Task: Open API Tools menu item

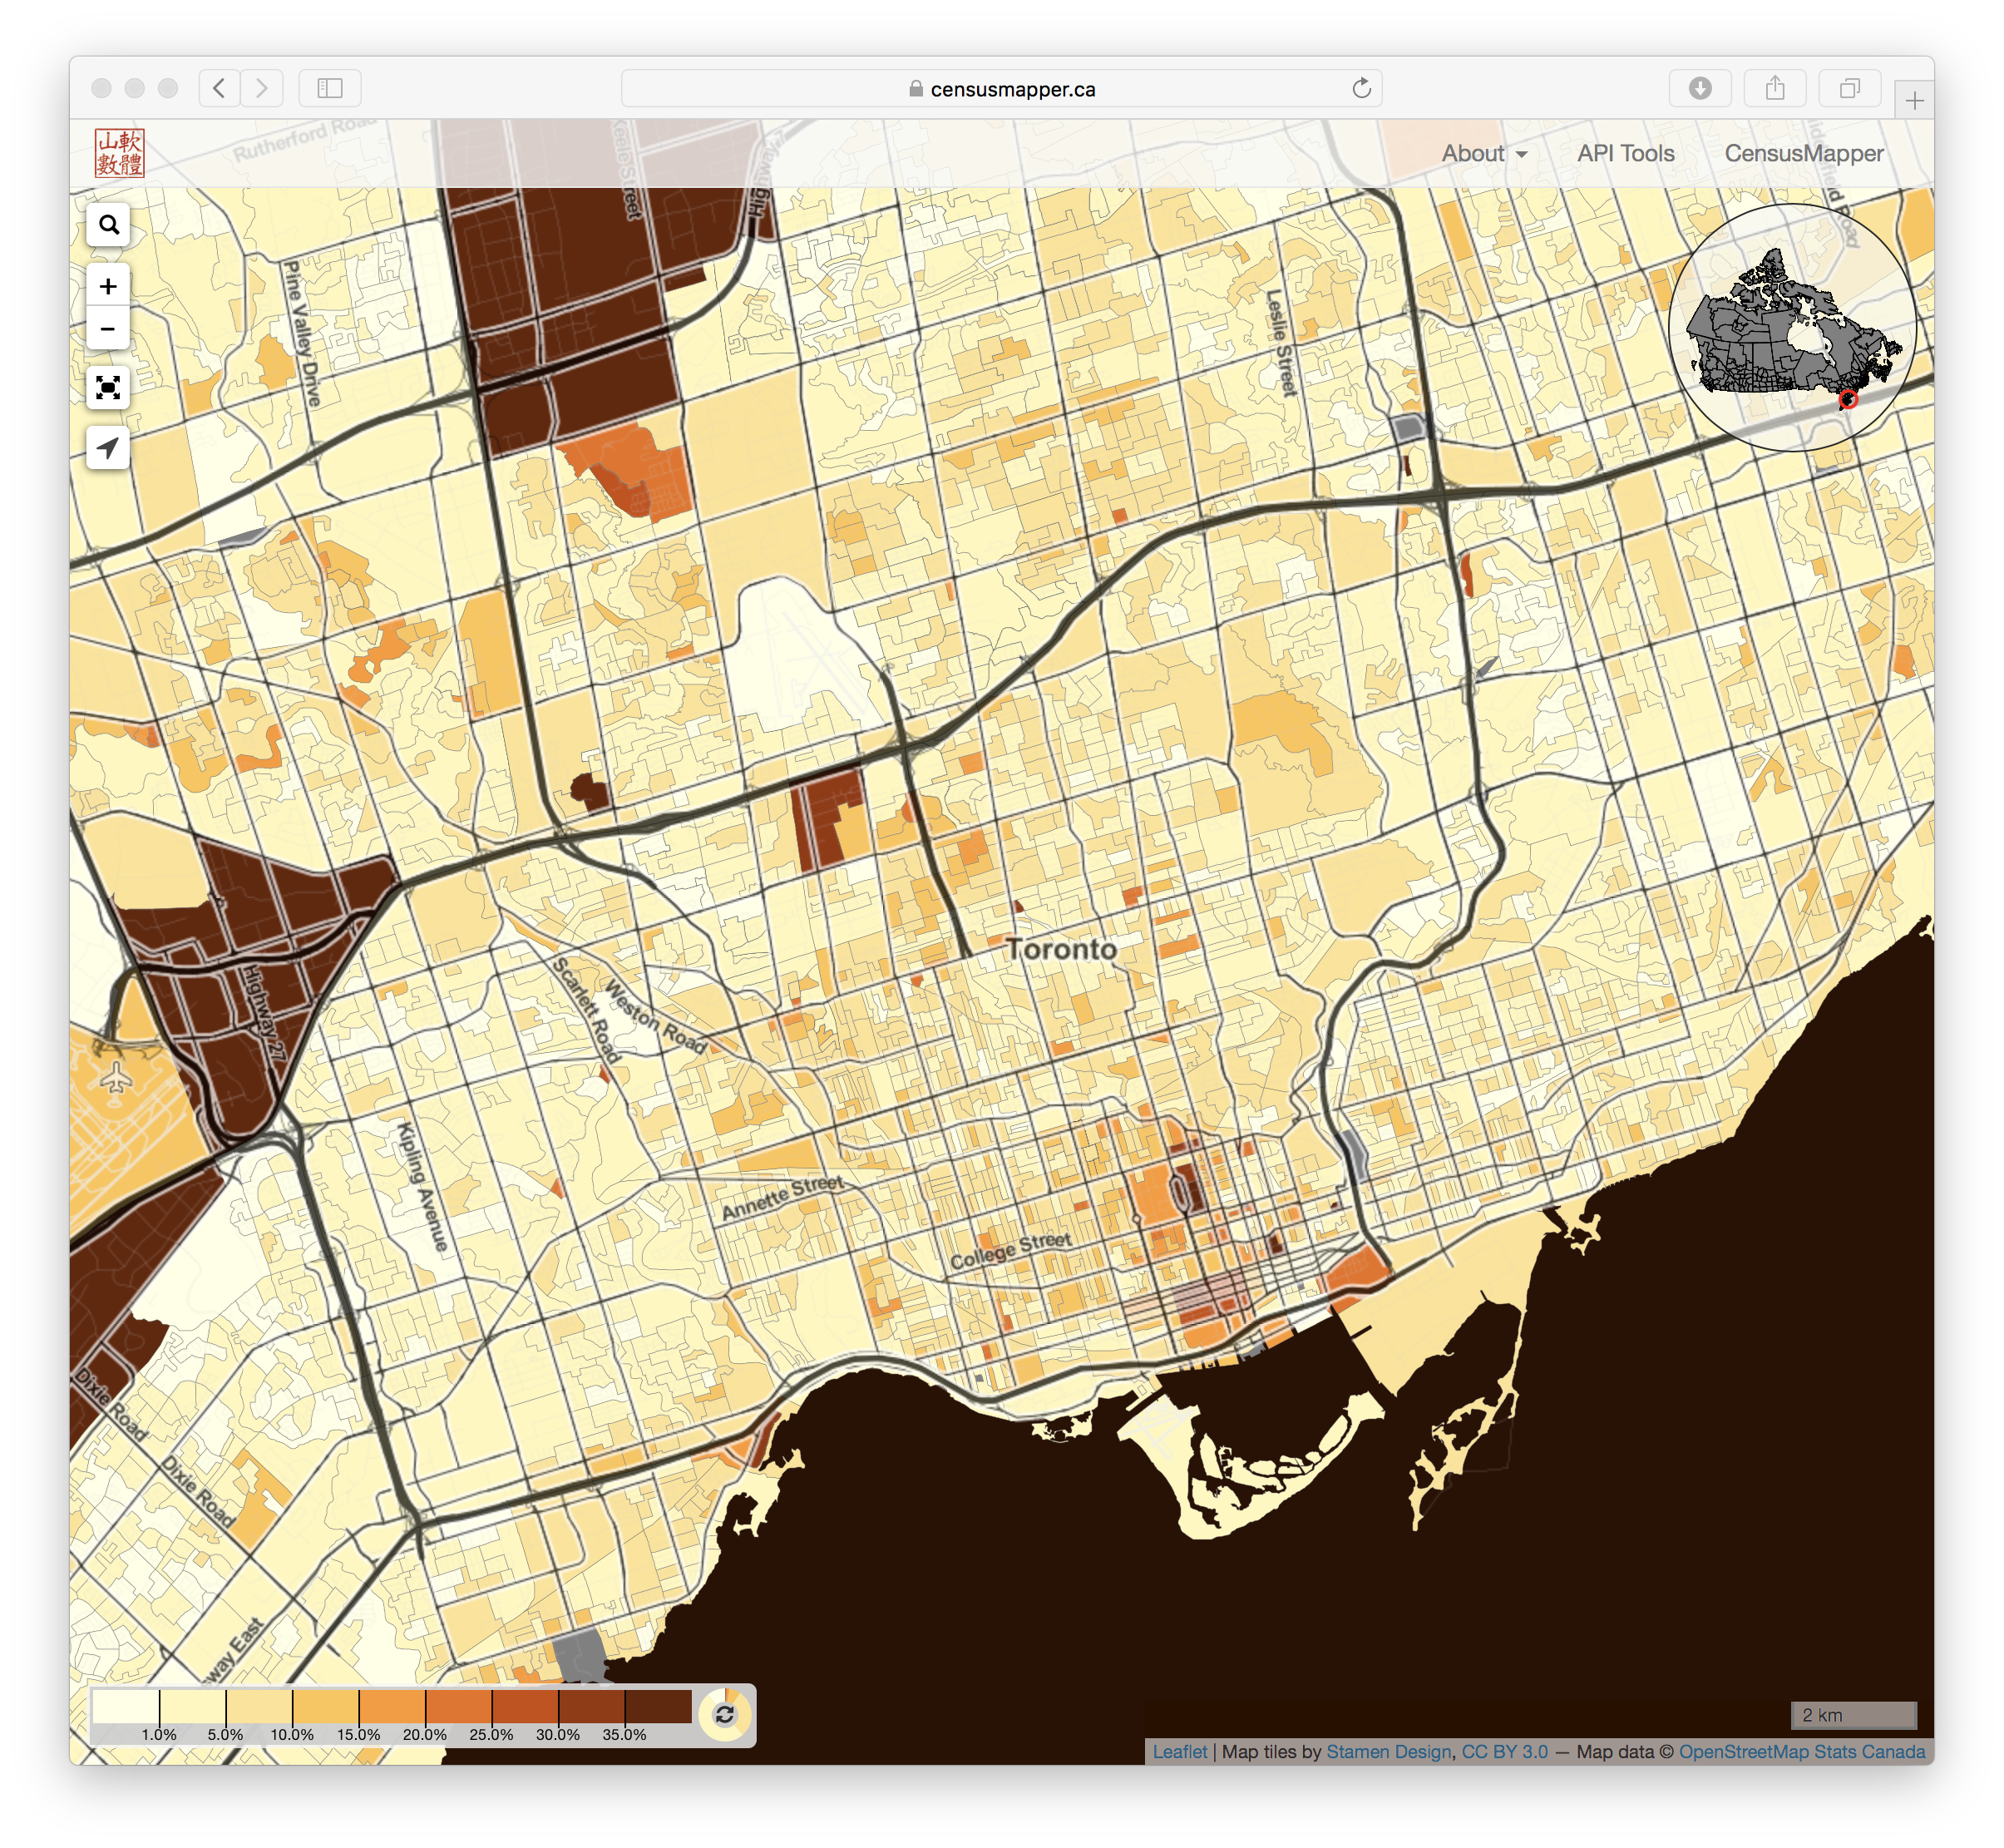Action: pos(1625,153)
